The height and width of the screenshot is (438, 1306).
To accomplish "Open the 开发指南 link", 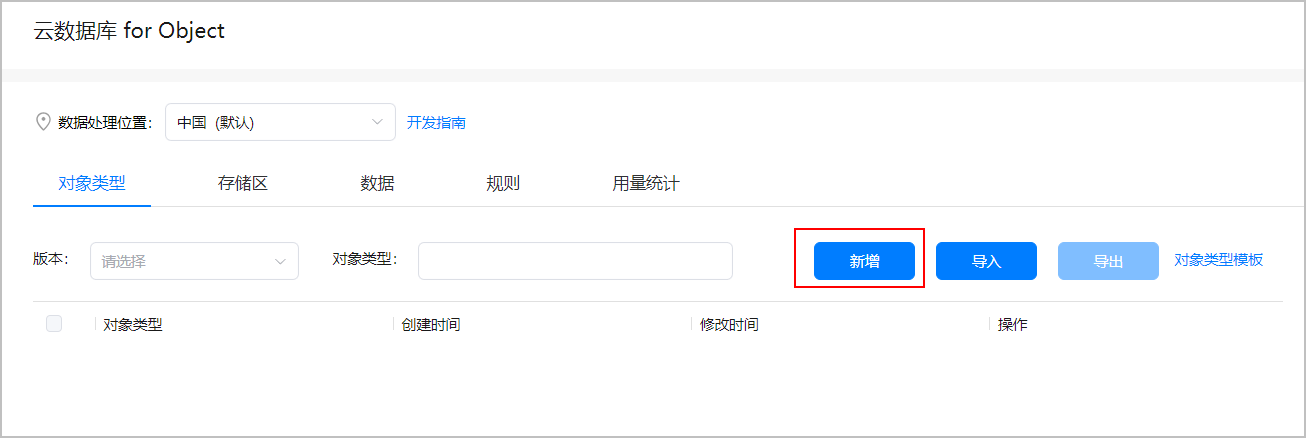I will click(436, 123).
